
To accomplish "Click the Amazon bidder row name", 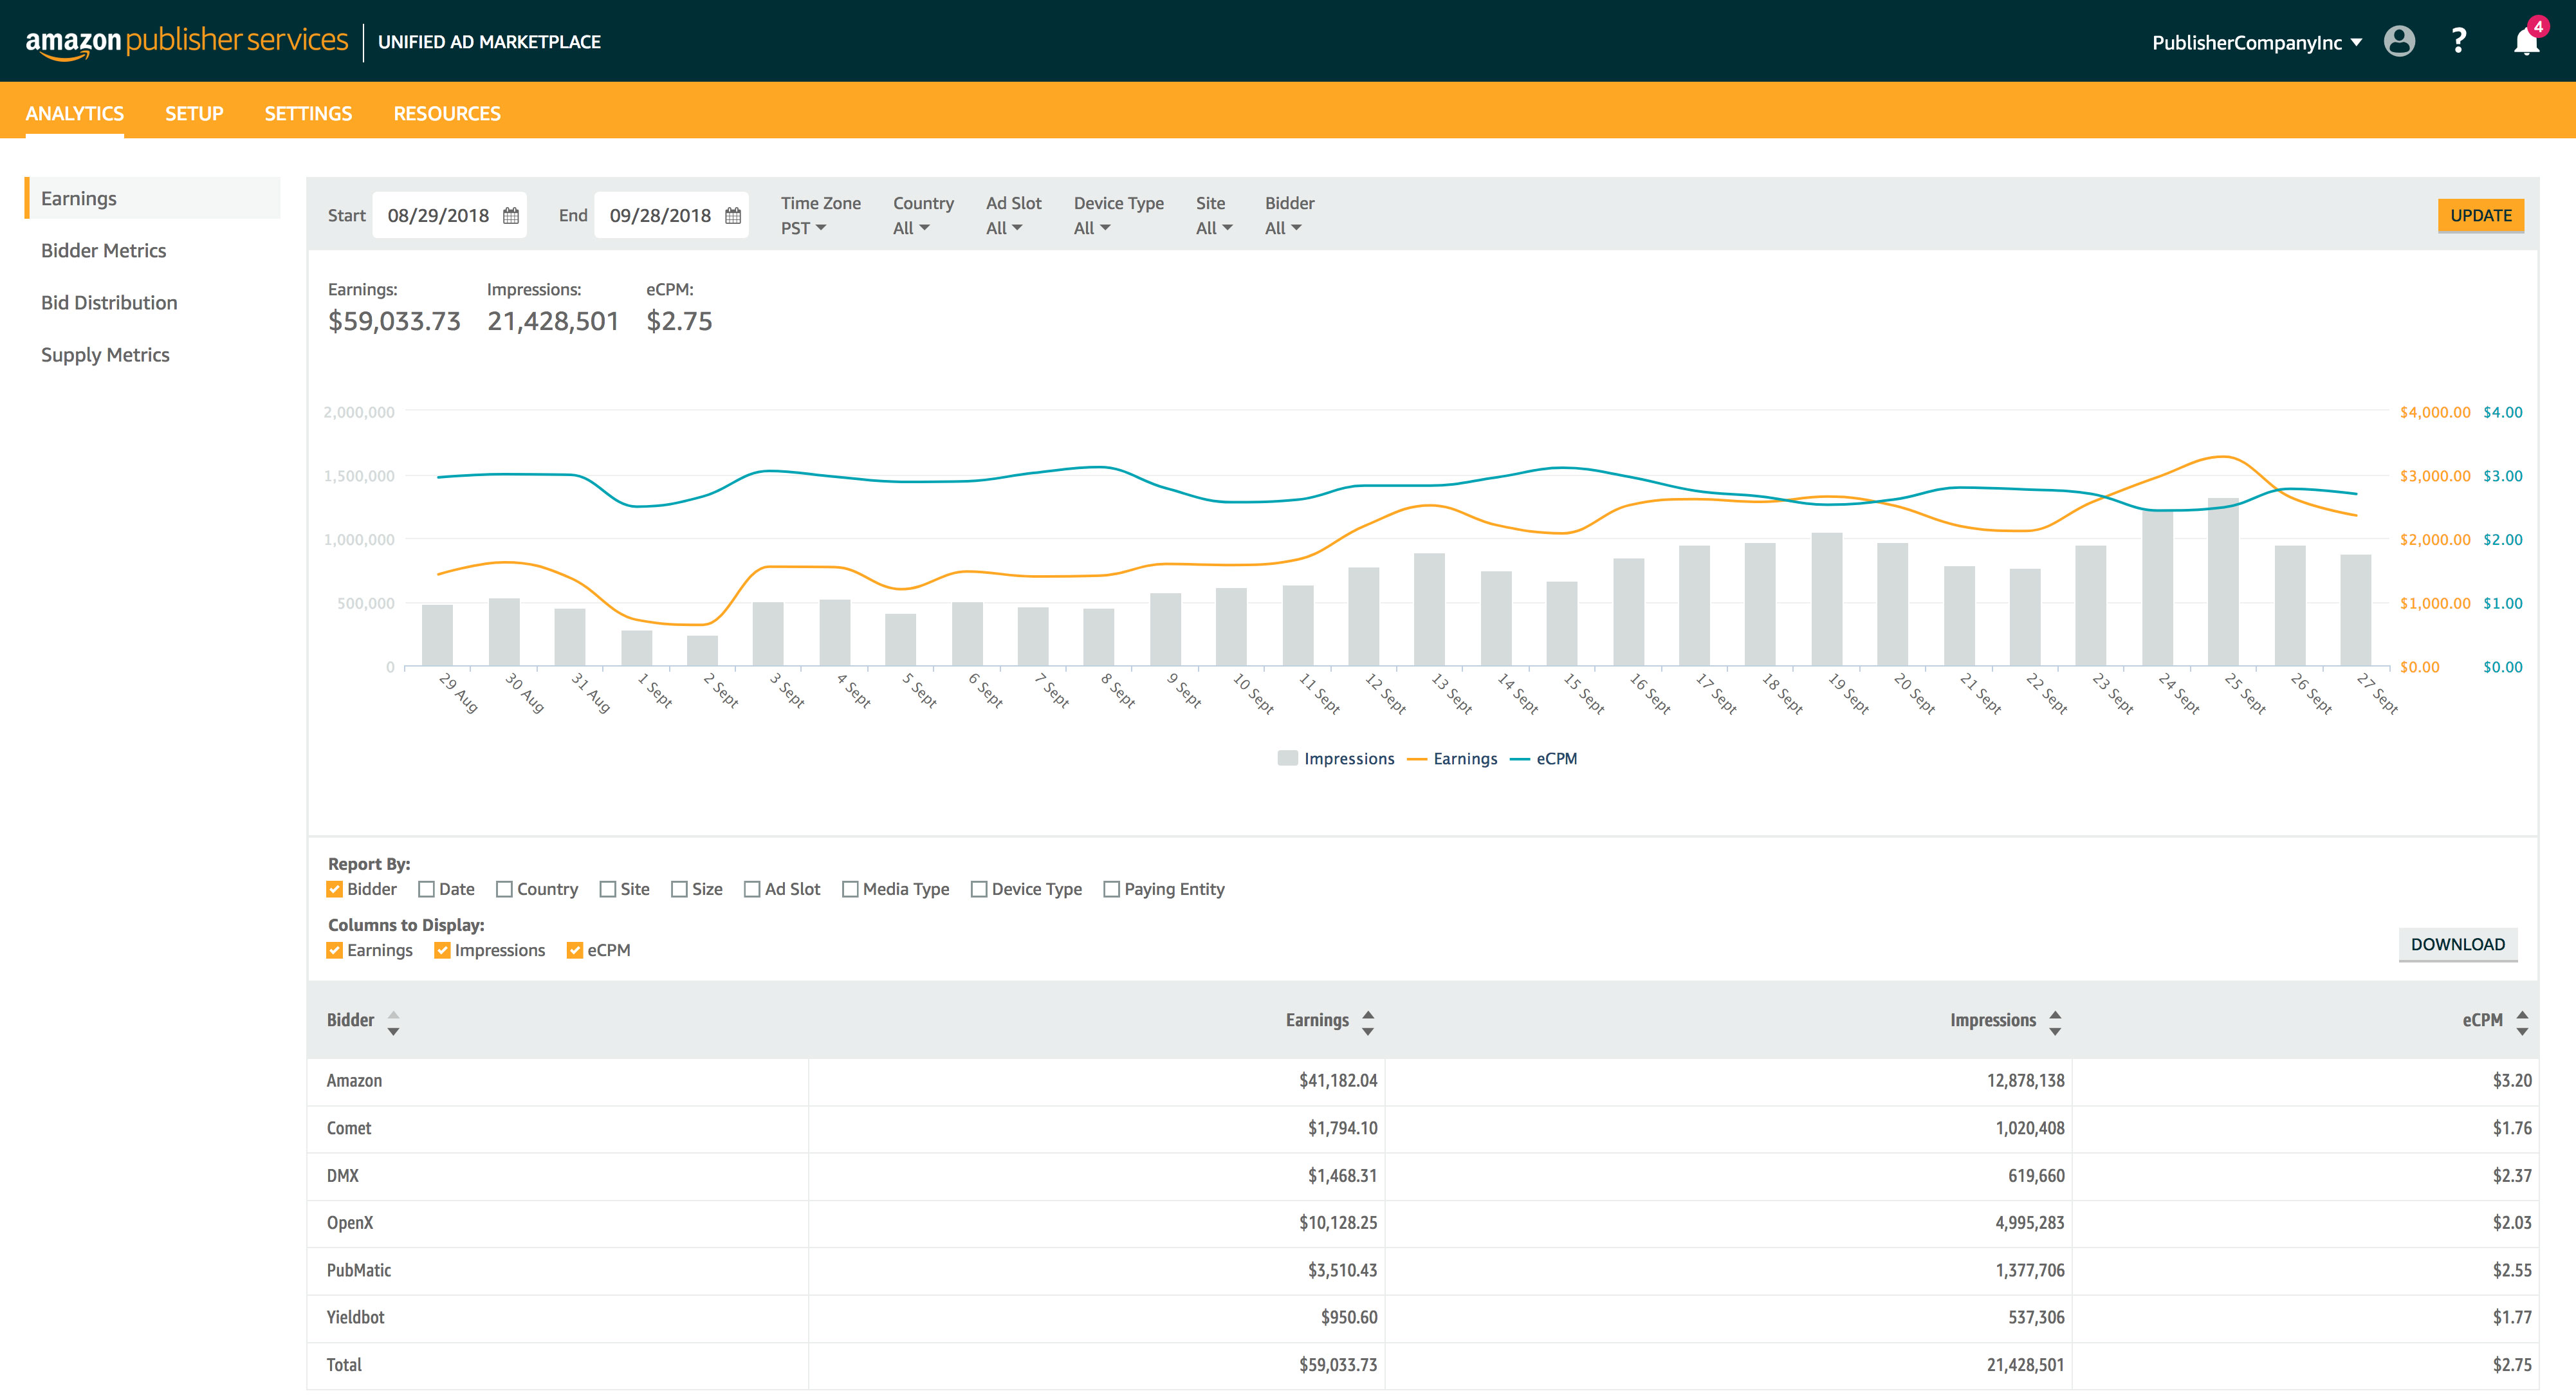I will coord(354,1081).
